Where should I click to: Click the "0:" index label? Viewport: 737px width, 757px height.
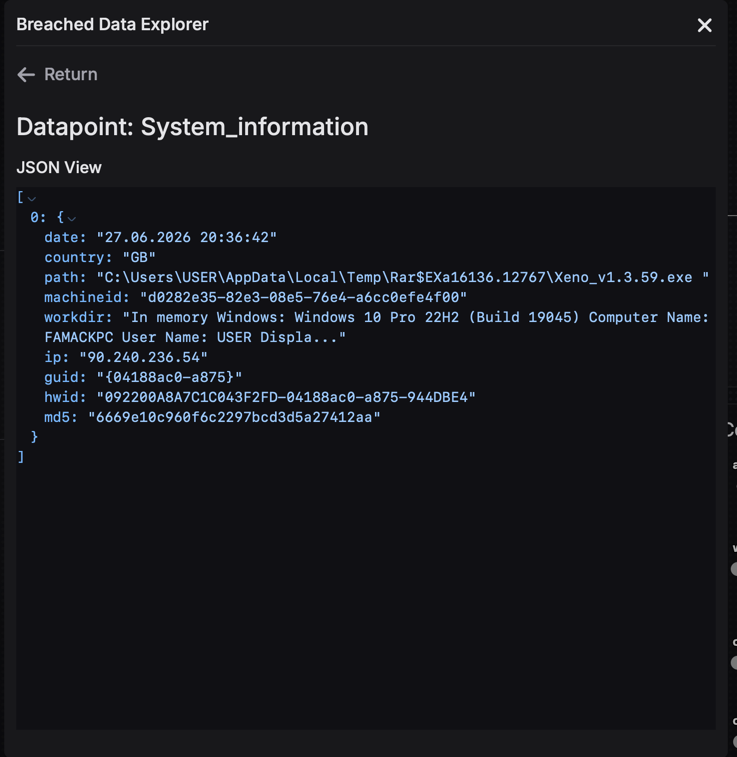tap(38, 217)
